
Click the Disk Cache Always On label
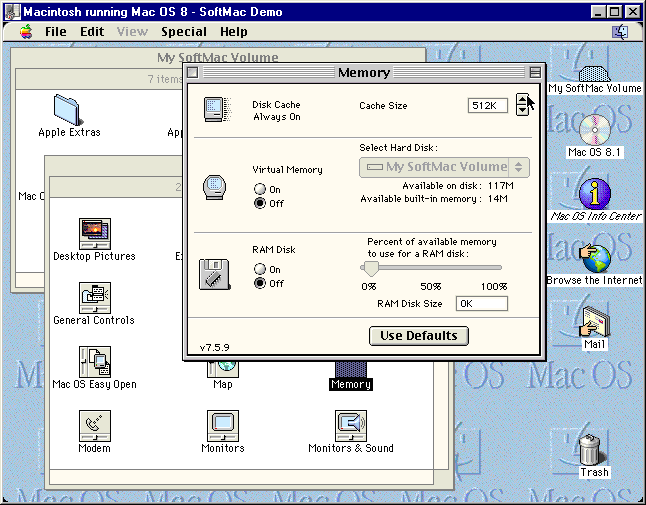click(276, 111)
